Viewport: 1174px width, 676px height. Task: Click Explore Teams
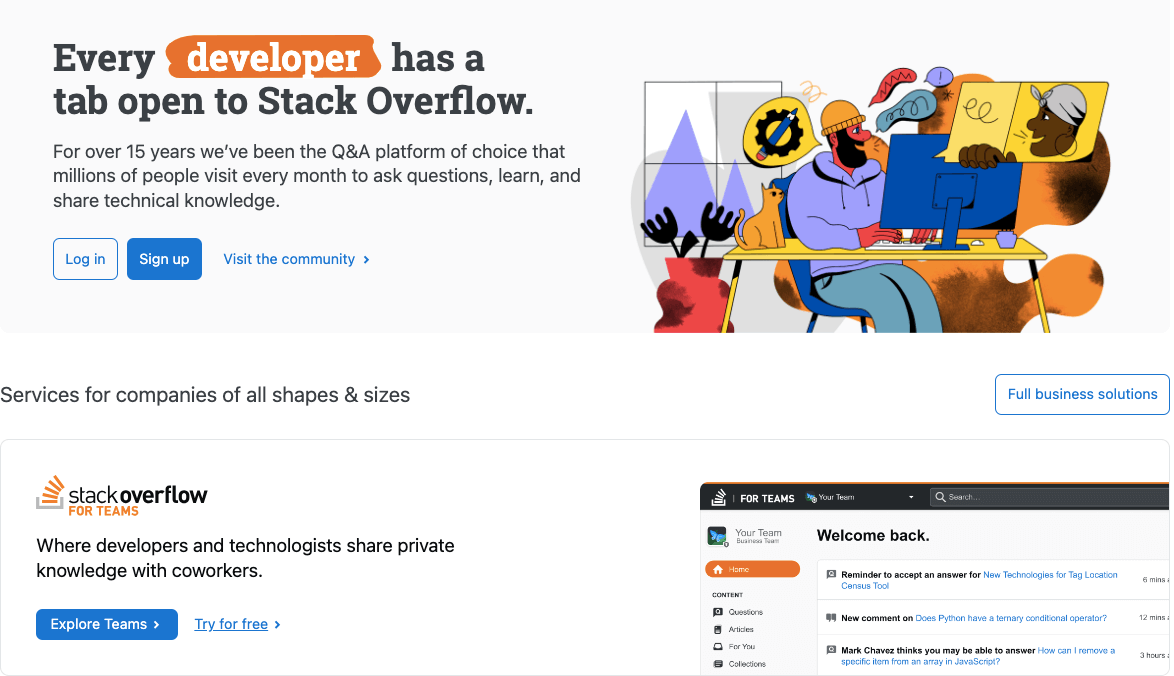click(x=106, y=624)
